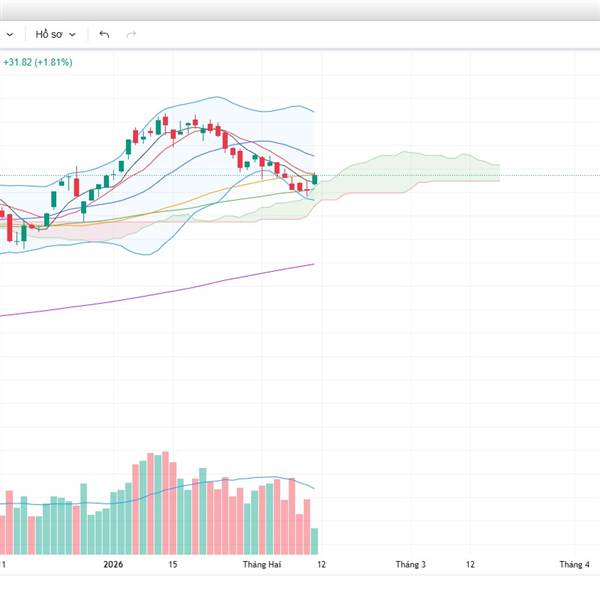Expand the chevron left of Hồ sơ
Screen dimensions: 600x600
coord(13,34)
